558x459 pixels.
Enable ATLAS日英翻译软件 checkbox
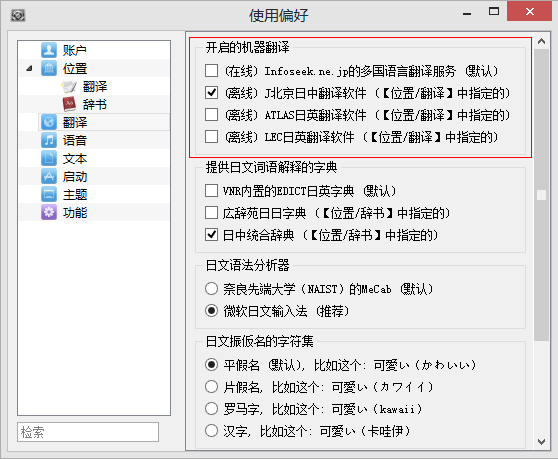pos(211,115)
